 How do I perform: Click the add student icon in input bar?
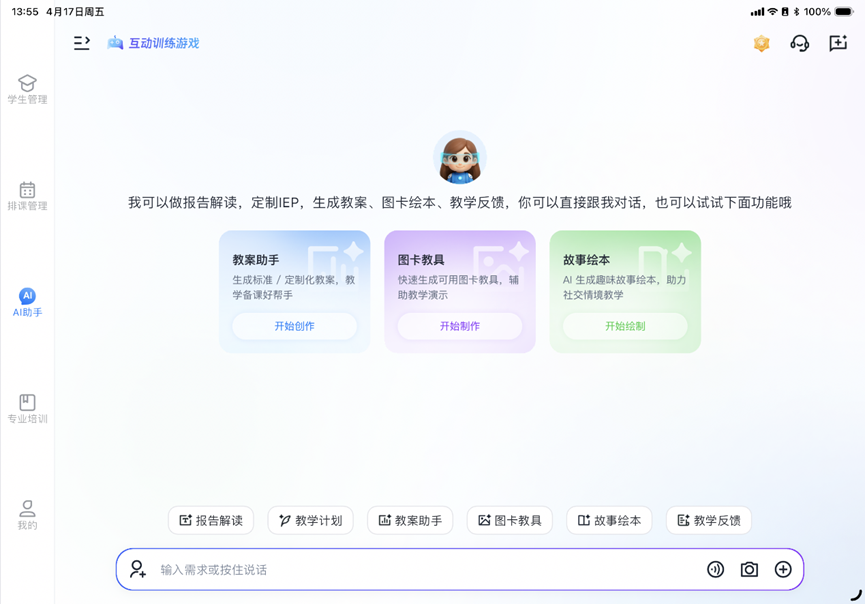[x=138, y=569]
